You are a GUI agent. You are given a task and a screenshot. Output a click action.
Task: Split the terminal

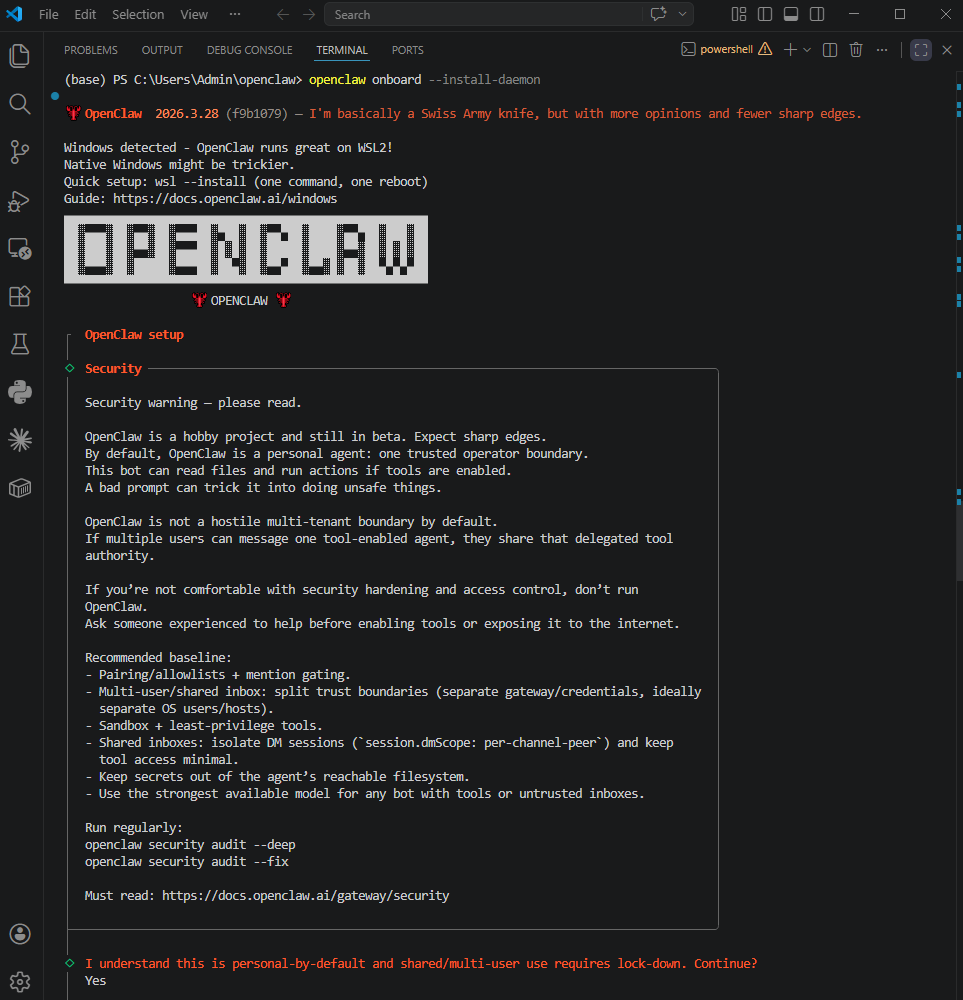[830, 50]
